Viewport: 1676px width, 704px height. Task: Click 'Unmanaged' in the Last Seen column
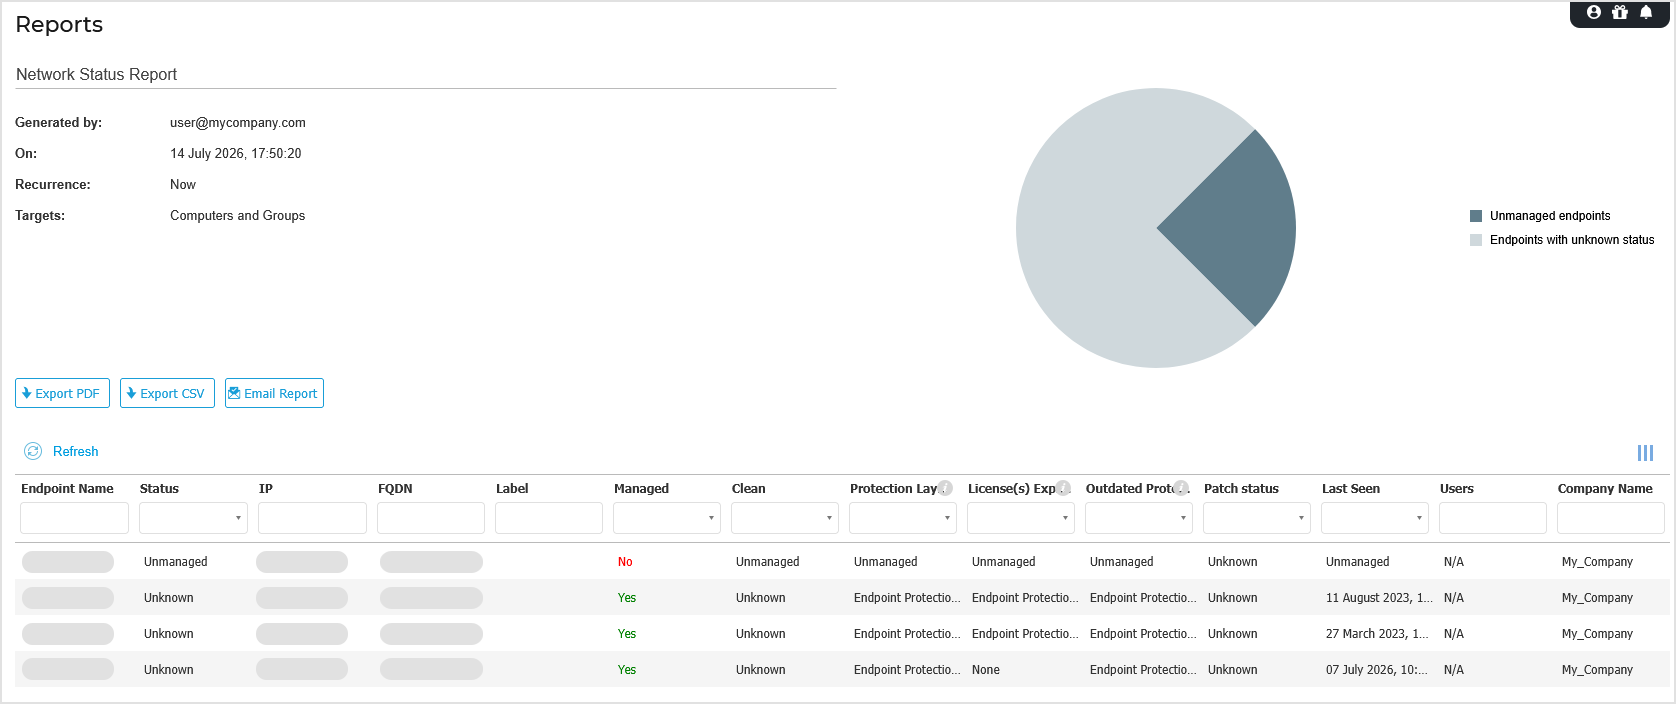point(1358,562)
